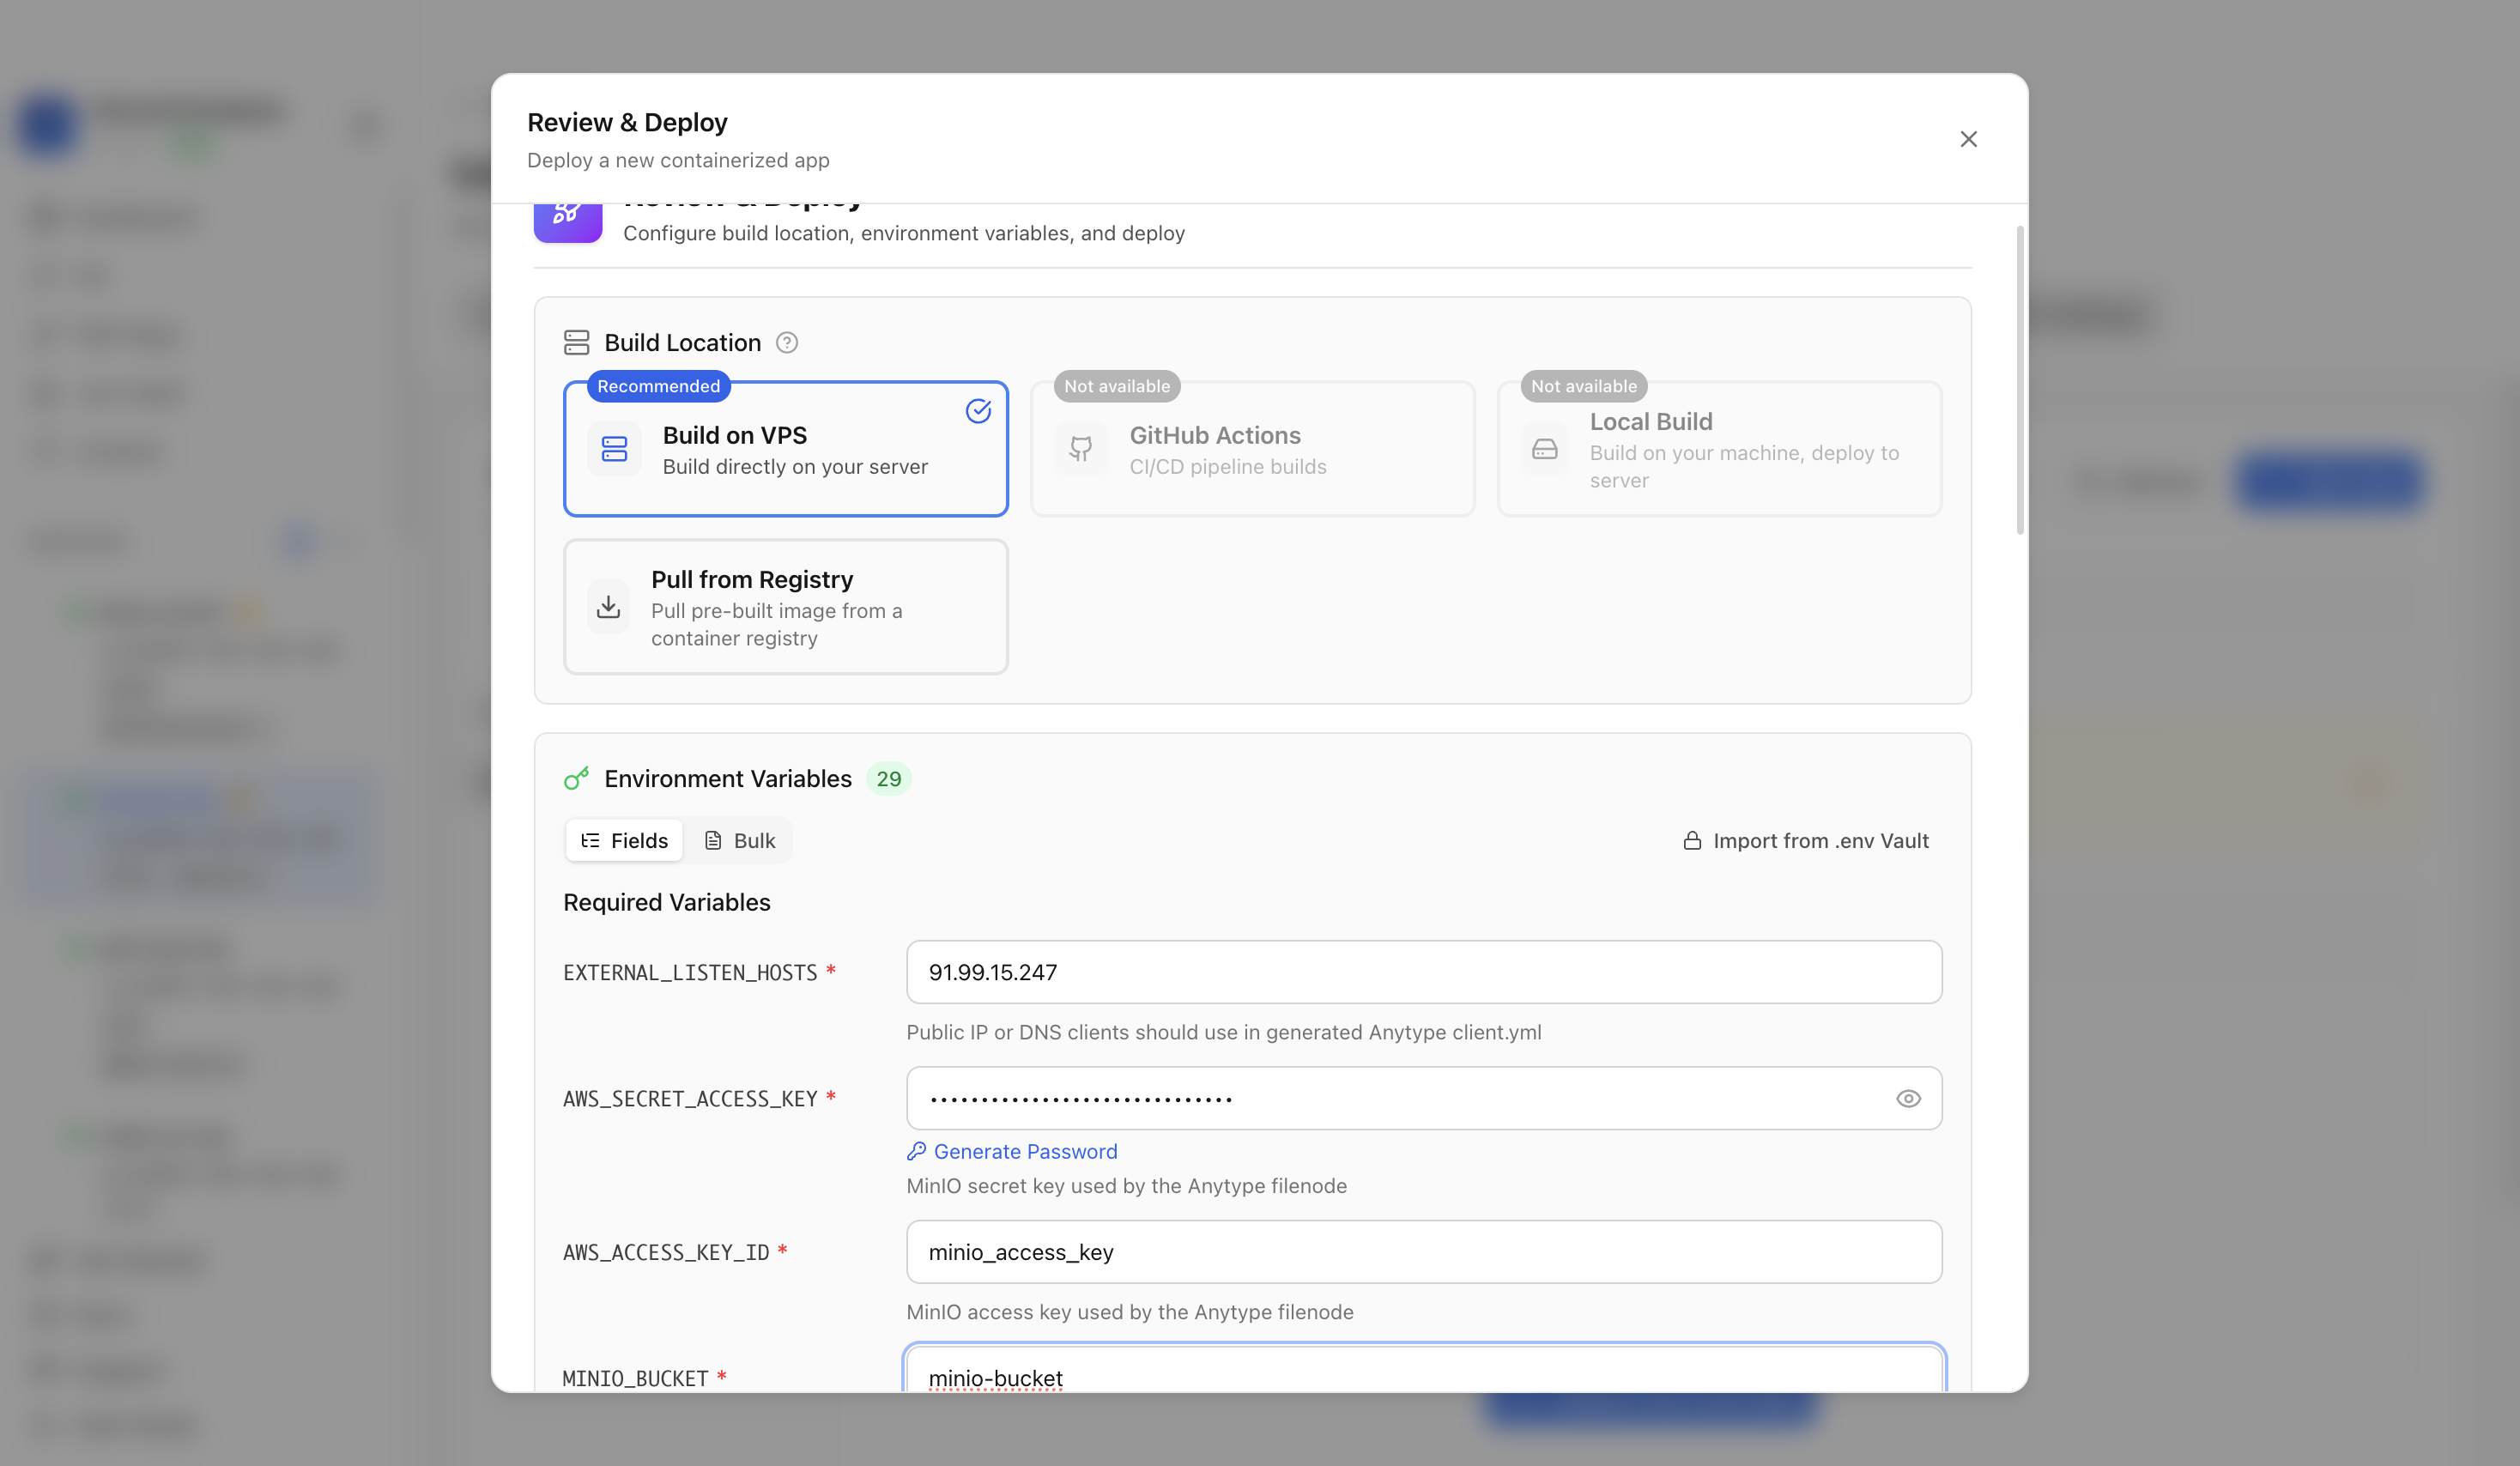The image size is (2520, 1466).
Task: Select the GitHub Actions build option
Action: tap(1252, 449)
